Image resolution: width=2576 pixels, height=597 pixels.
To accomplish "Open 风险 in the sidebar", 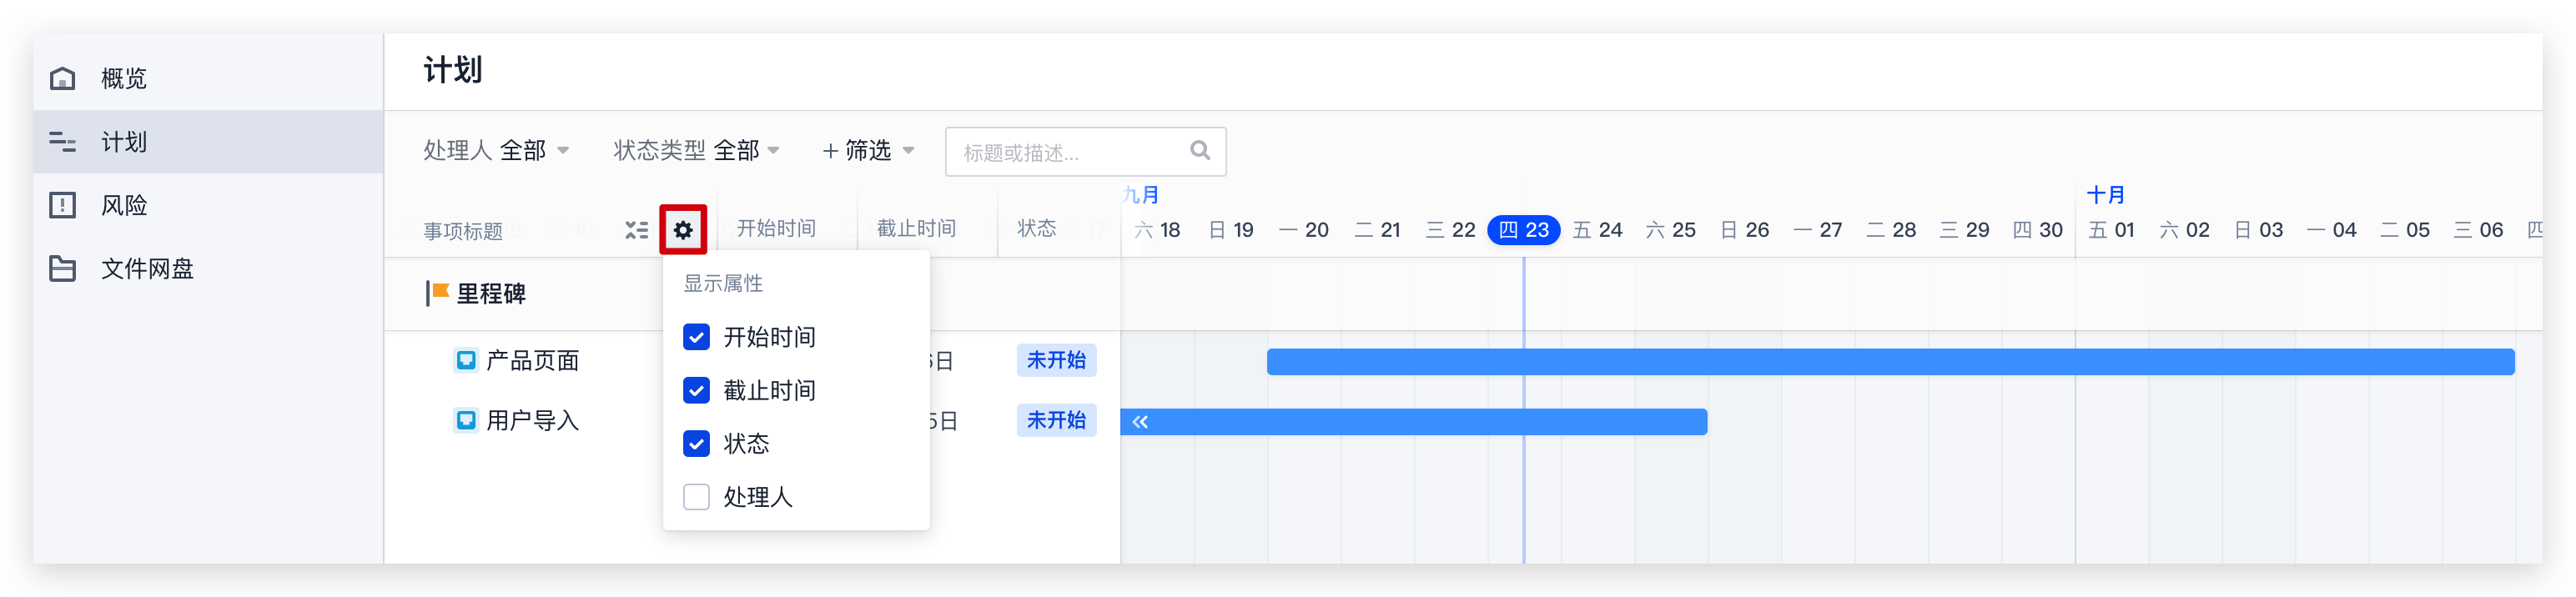I will click(208, 205).
